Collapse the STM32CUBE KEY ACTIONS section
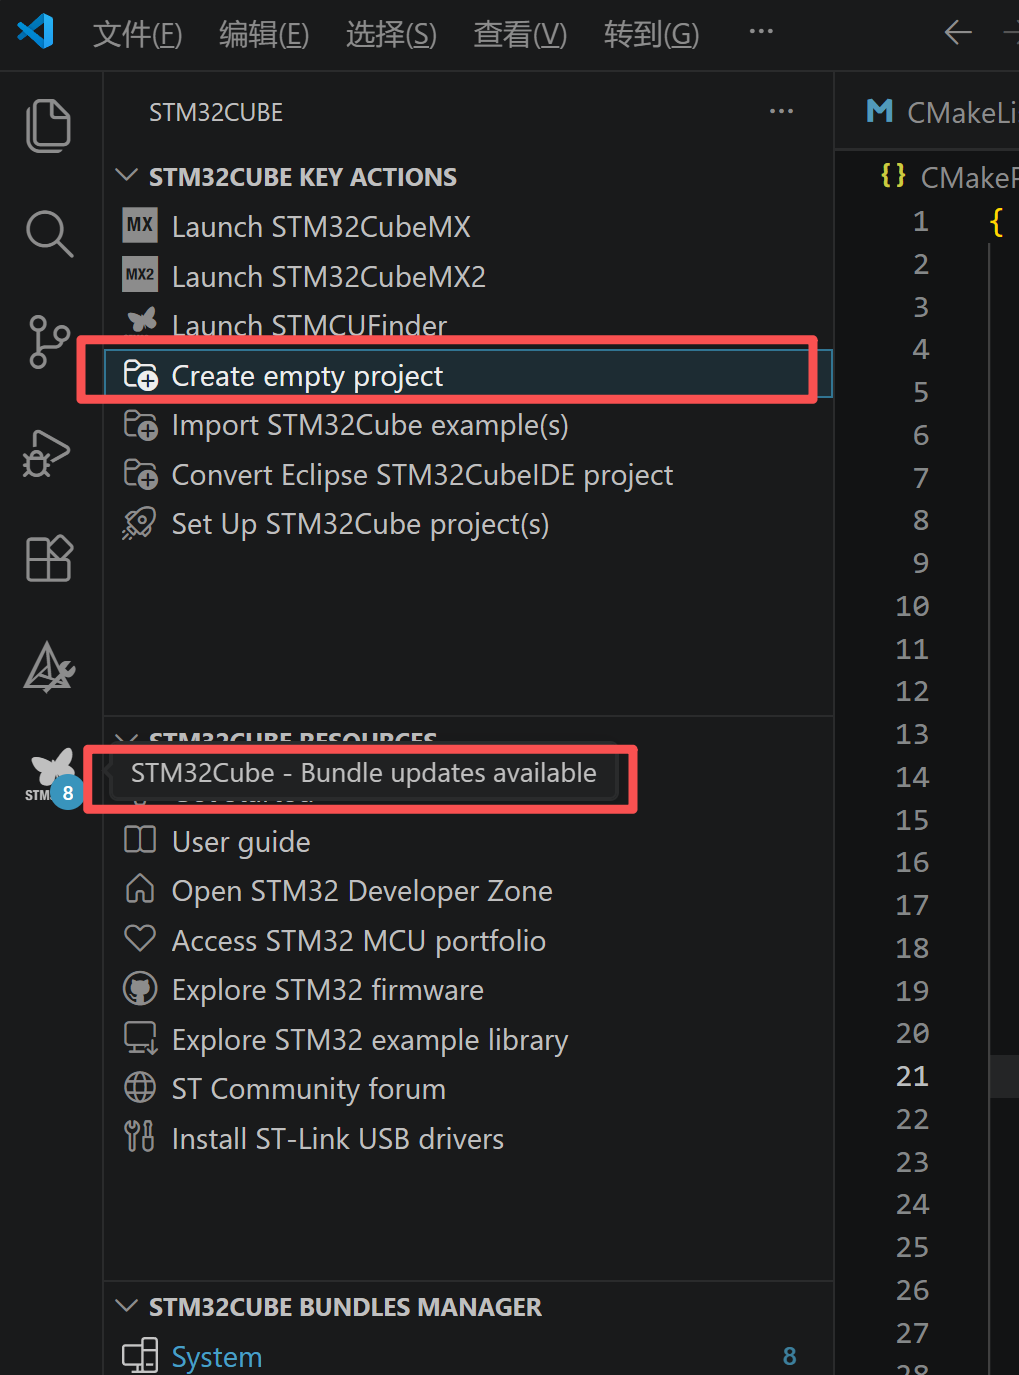This screenshot has height=1375, width=1019. (x=126, y=176)
